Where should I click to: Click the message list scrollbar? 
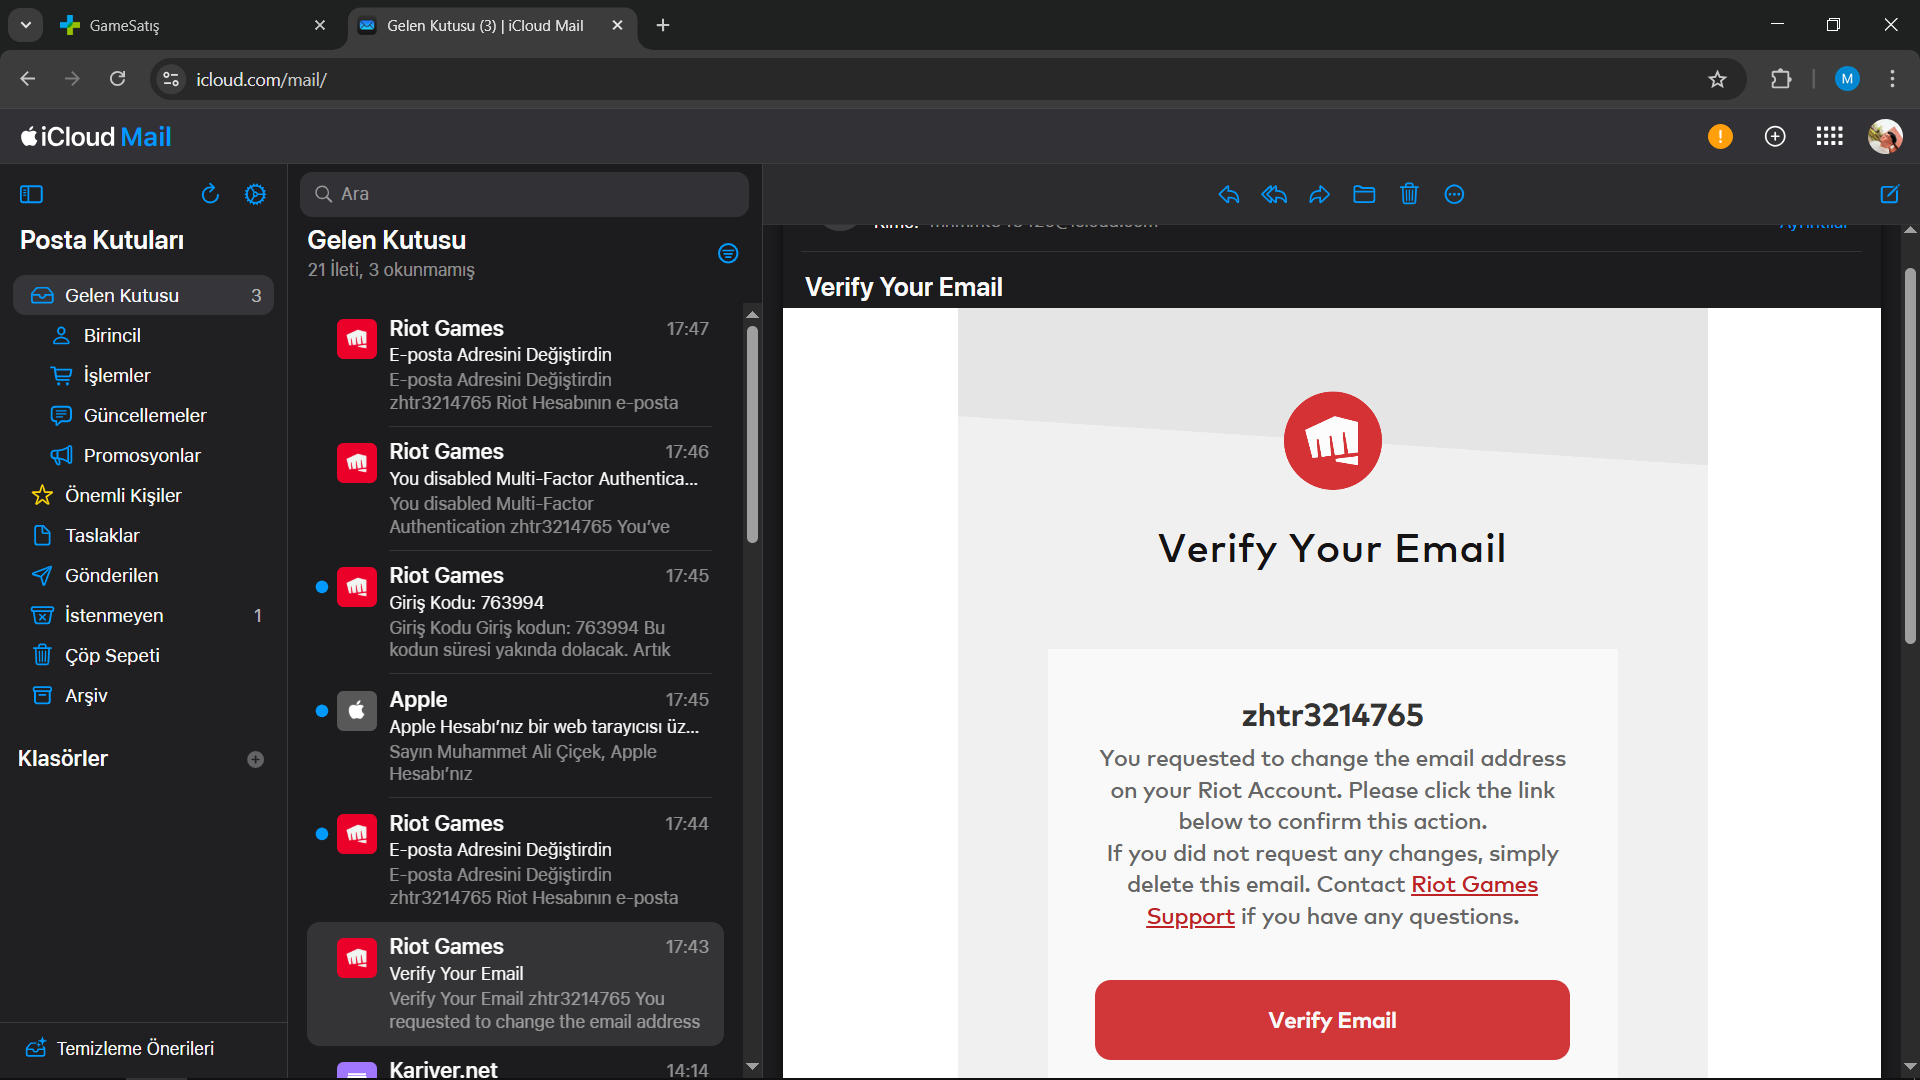[752, 435]
